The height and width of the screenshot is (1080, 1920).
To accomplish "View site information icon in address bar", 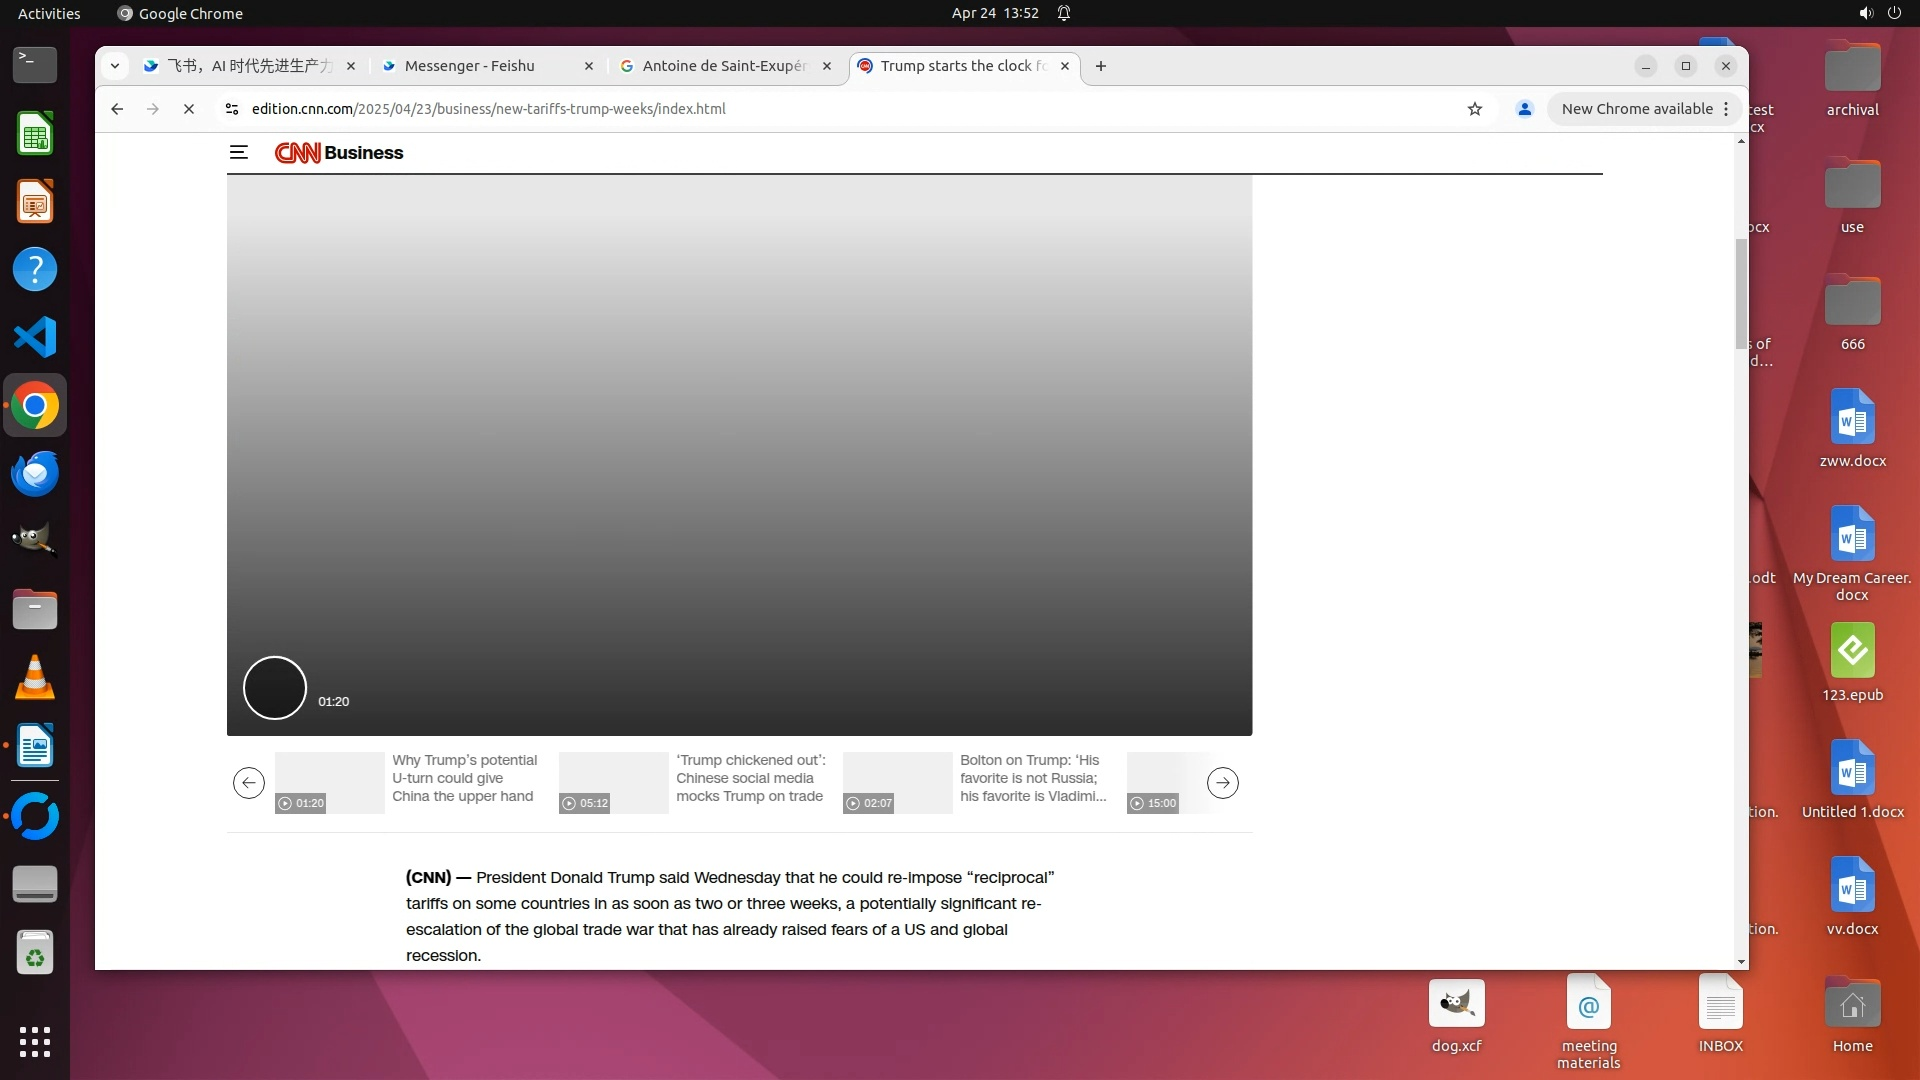I will pyautogui.click(x=232, y=109).
